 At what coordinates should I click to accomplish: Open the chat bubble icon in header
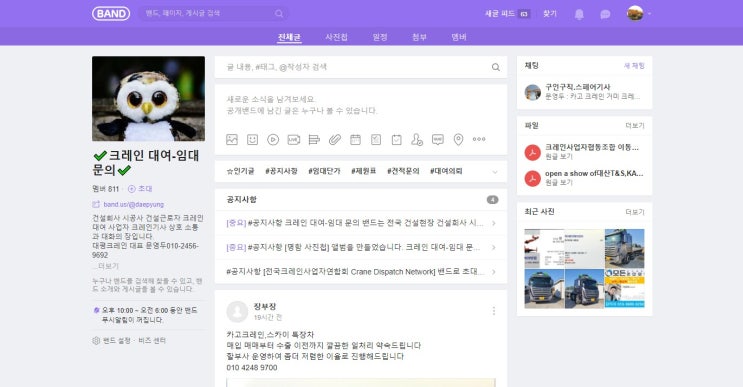(605, 14)
